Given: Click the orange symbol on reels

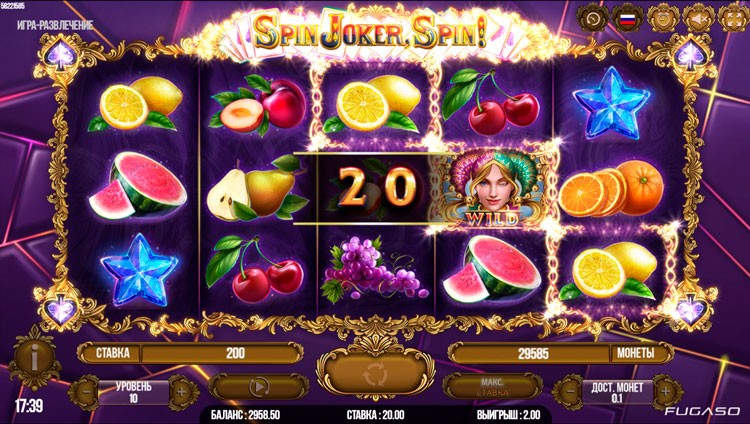Looking at the screenshot, I should (611, 188).
